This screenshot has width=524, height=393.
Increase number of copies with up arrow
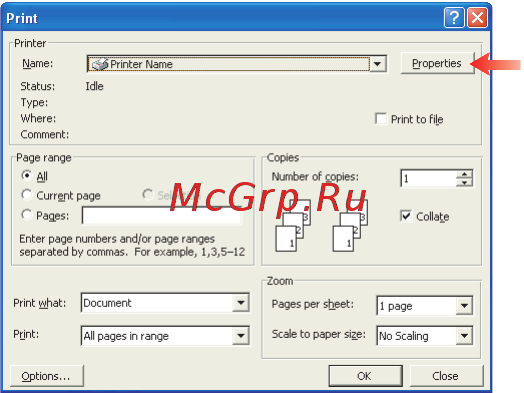coord(465,174)
